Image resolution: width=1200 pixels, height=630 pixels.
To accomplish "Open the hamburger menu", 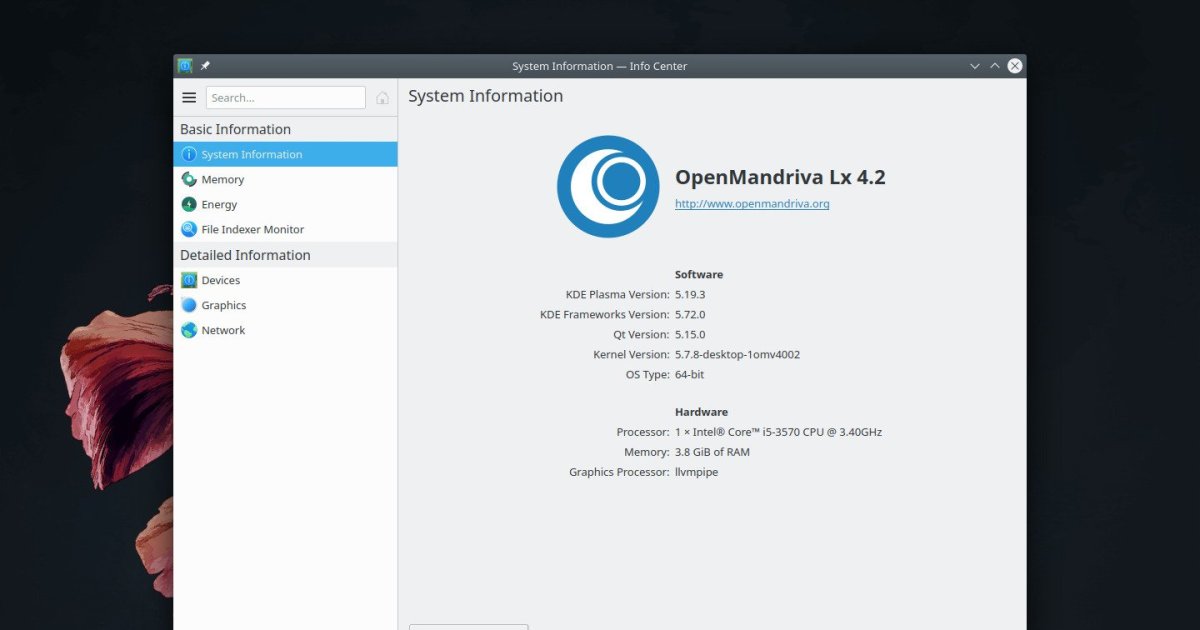I will coord(189,98).
